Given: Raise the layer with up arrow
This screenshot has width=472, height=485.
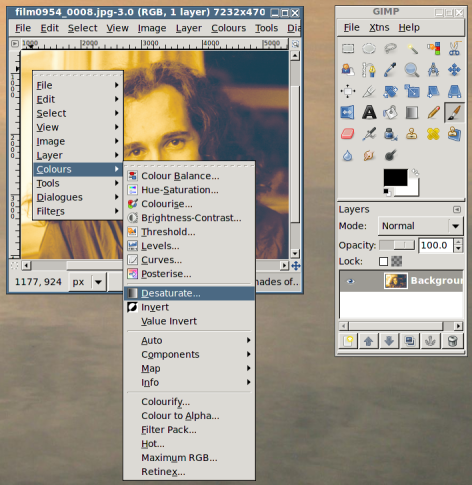Looking at the screenshot, I should click(x=369, y=341).
